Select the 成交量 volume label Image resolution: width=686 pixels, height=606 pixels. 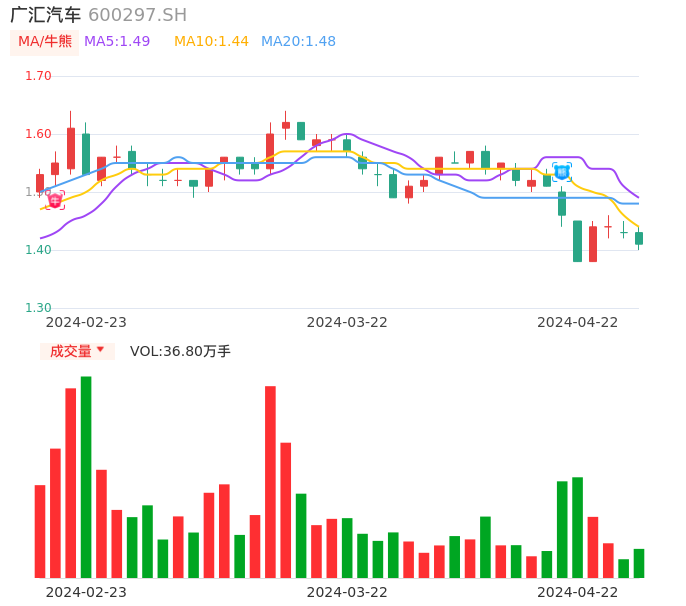point(70,351)
